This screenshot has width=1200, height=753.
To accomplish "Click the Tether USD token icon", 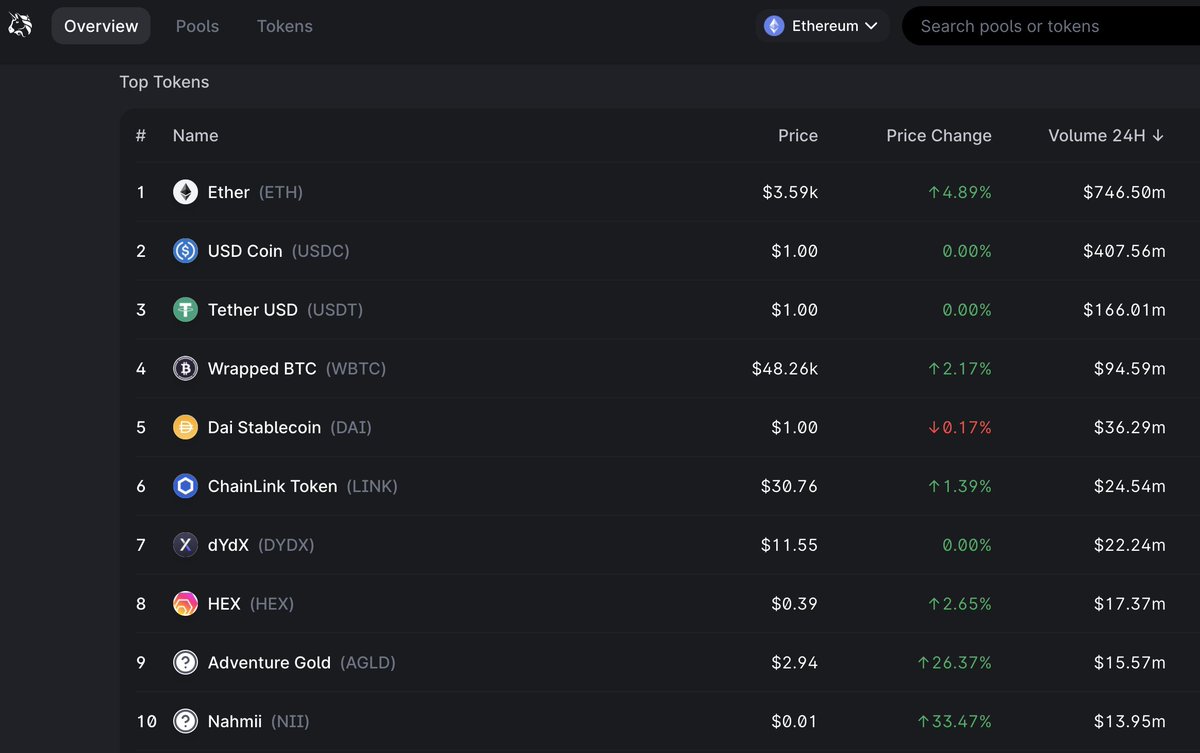I will click(x=185, y=310).
